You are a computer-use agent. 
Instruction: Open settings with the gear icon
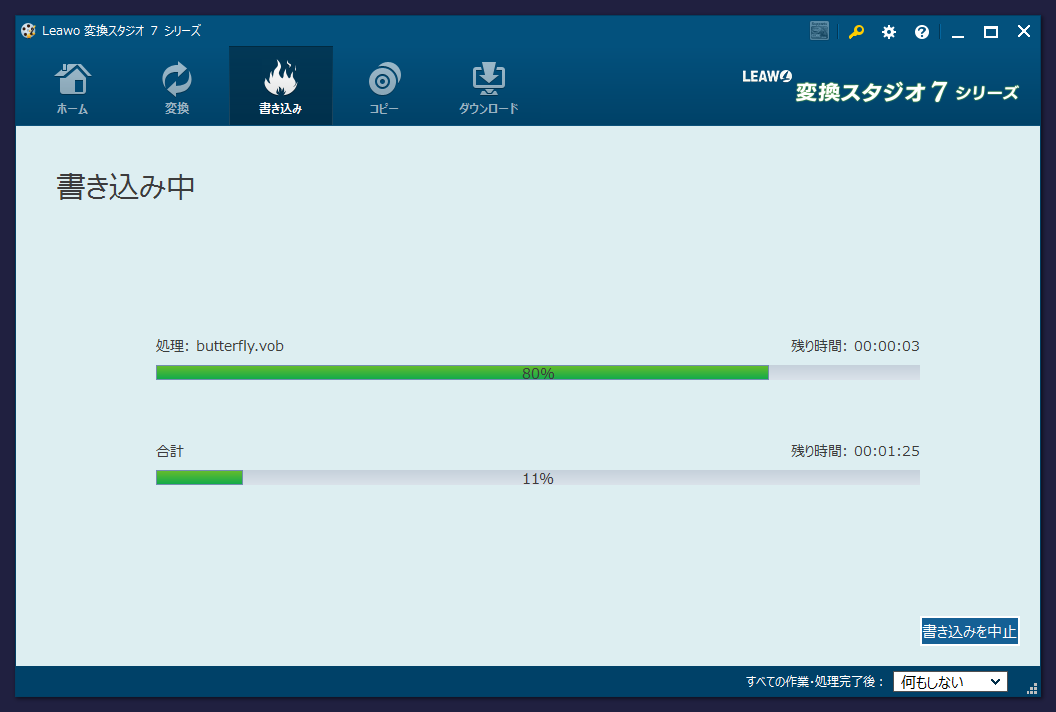[x=889, y=32]
